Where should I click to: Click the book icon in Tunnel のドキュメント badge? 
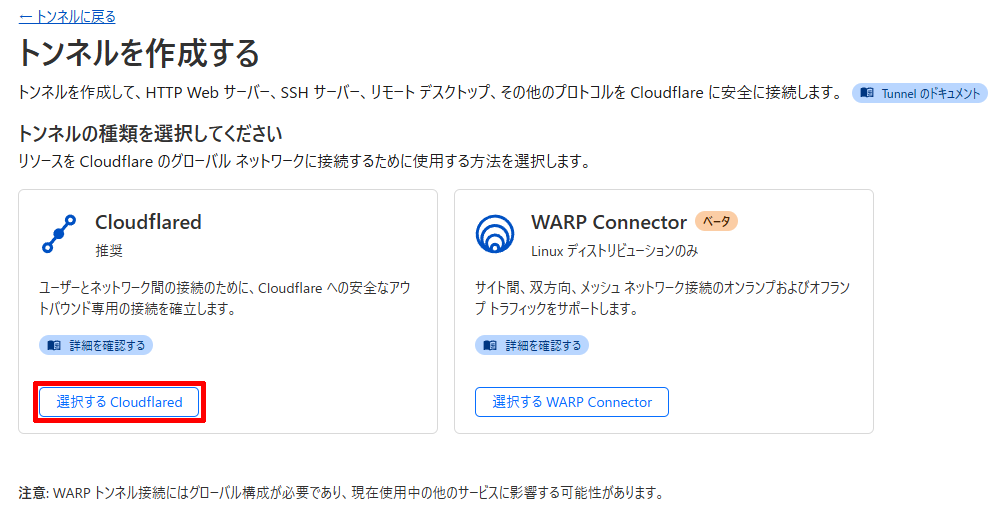pyautogui.click(x=867, y=93)
